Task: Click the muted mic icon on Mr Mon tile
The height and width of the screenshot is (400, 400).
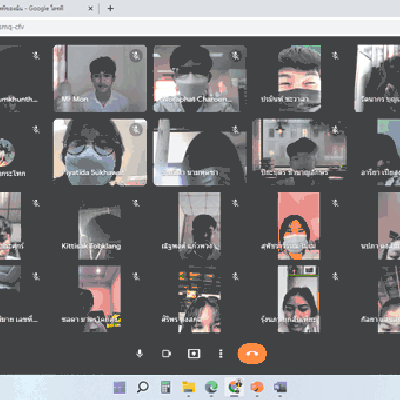Action: coord(136,55)
